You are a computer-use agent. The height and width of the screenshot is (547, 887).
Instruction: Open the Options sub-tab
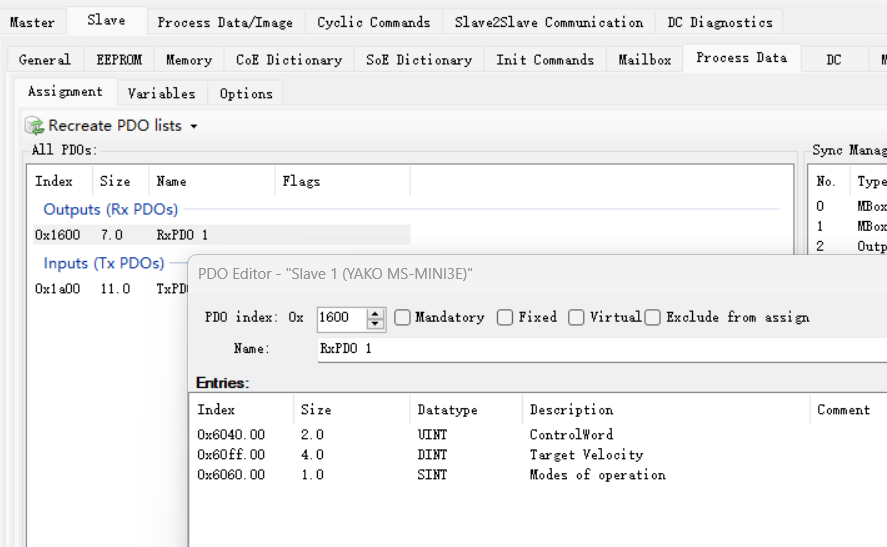click(x=246, y=93)
